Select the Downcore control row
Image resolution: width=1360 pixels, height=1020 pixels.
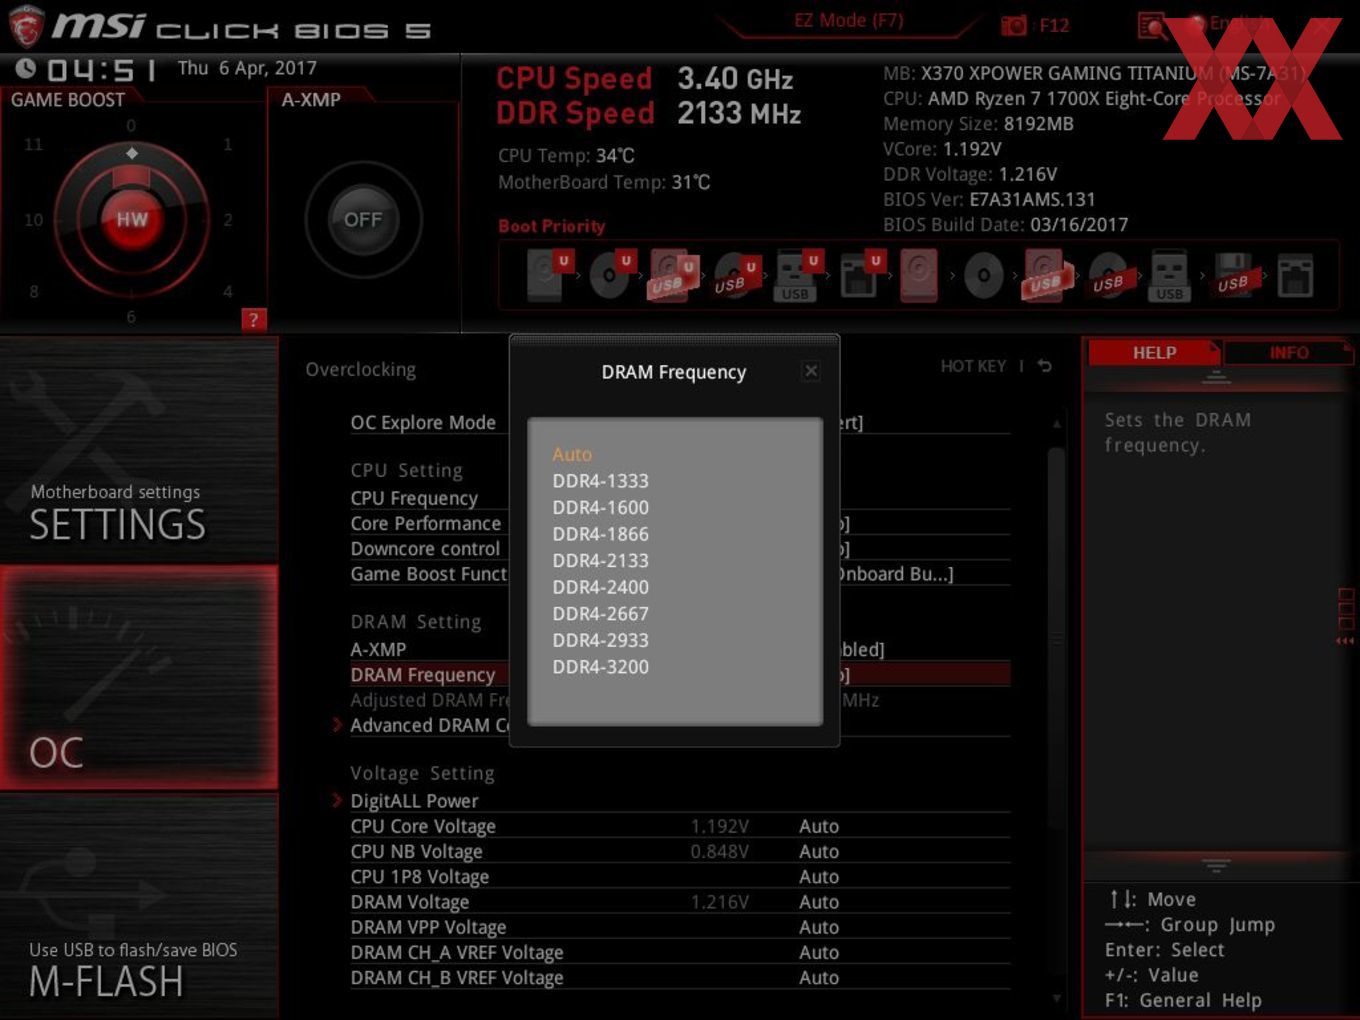click(x=425, y=548)
